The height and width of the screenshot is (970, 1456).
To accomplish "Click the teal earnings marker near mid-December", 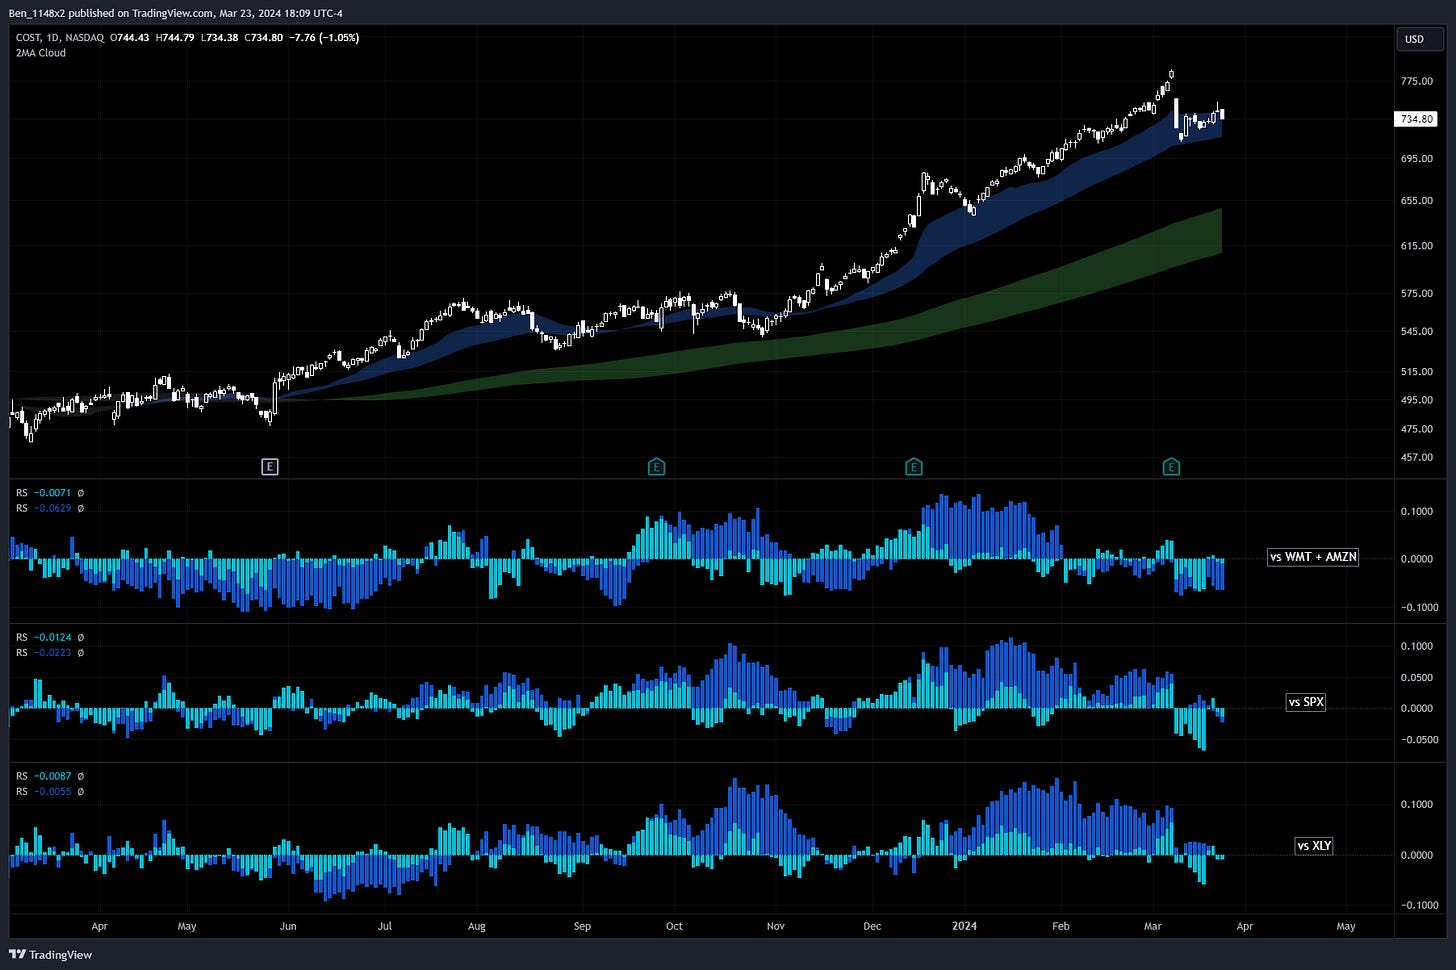I will [x=913, y=467].
